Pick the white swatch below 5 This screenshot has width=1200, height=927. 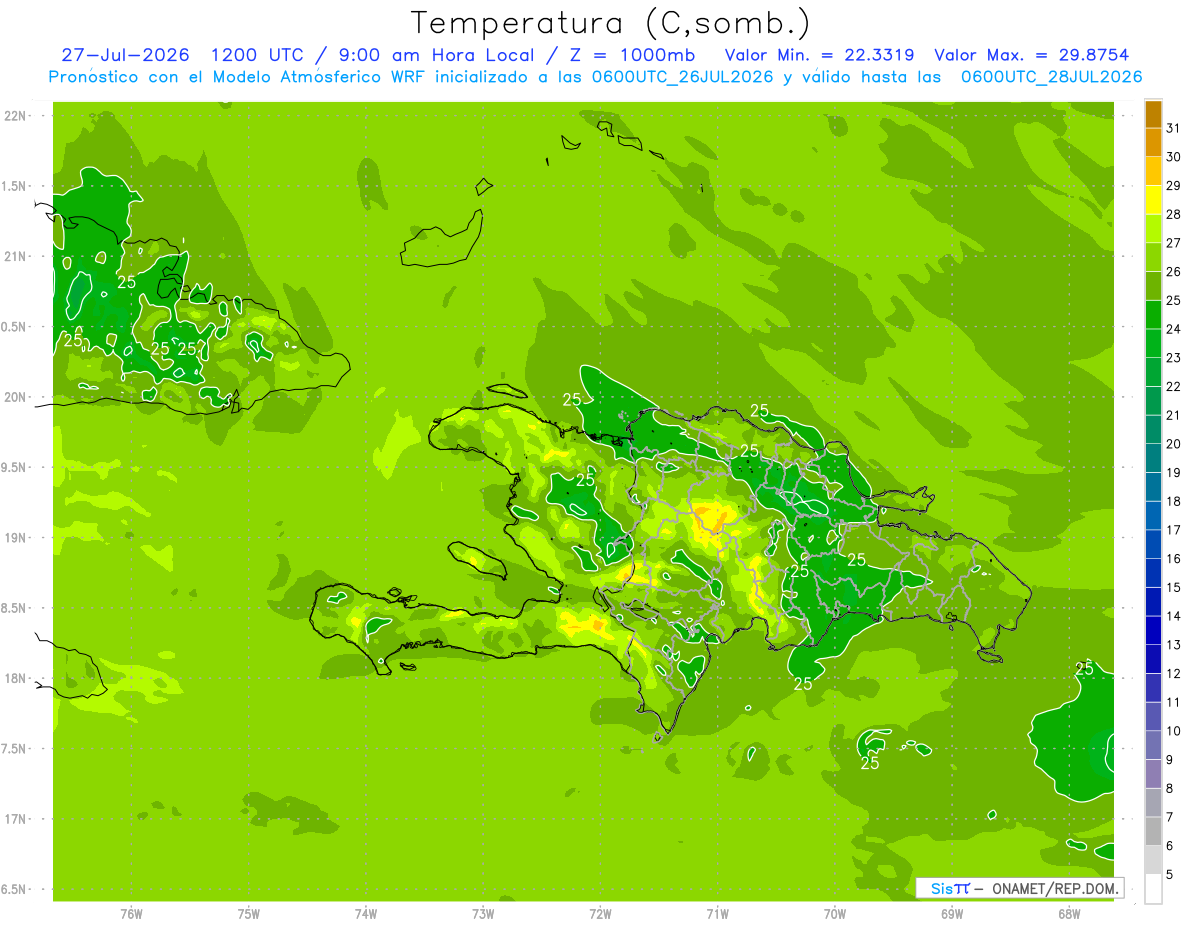(x=1153, y=889)
